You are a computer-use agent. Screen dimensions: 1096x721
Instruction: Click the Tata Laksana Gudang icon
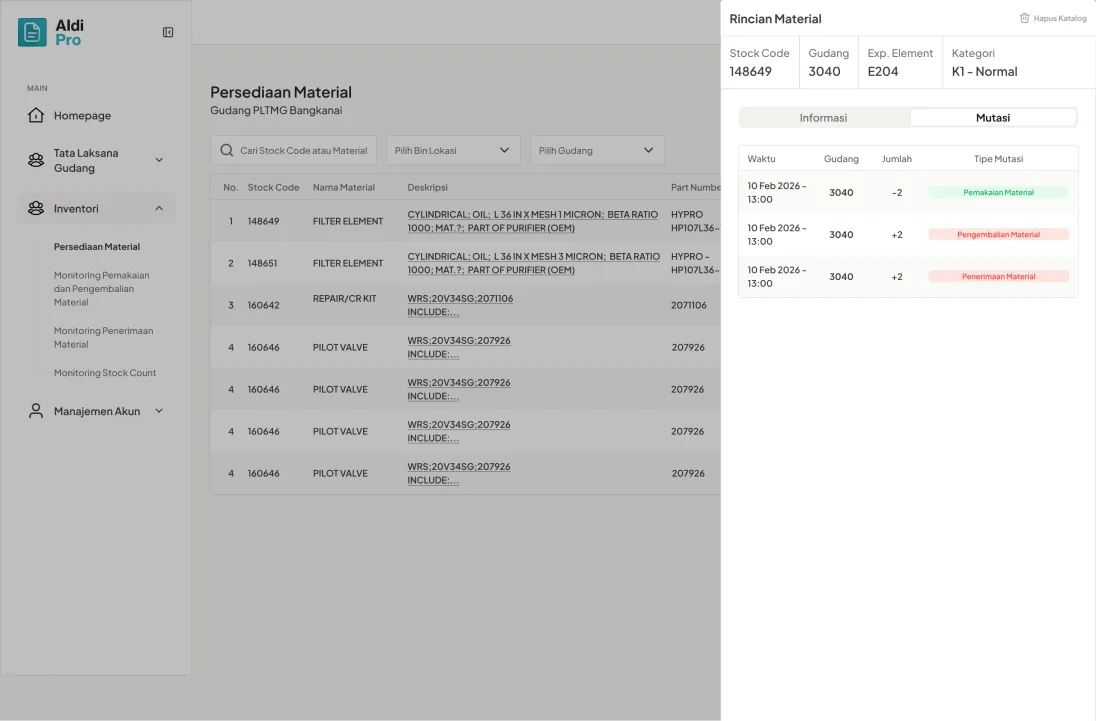click(36, 160)
